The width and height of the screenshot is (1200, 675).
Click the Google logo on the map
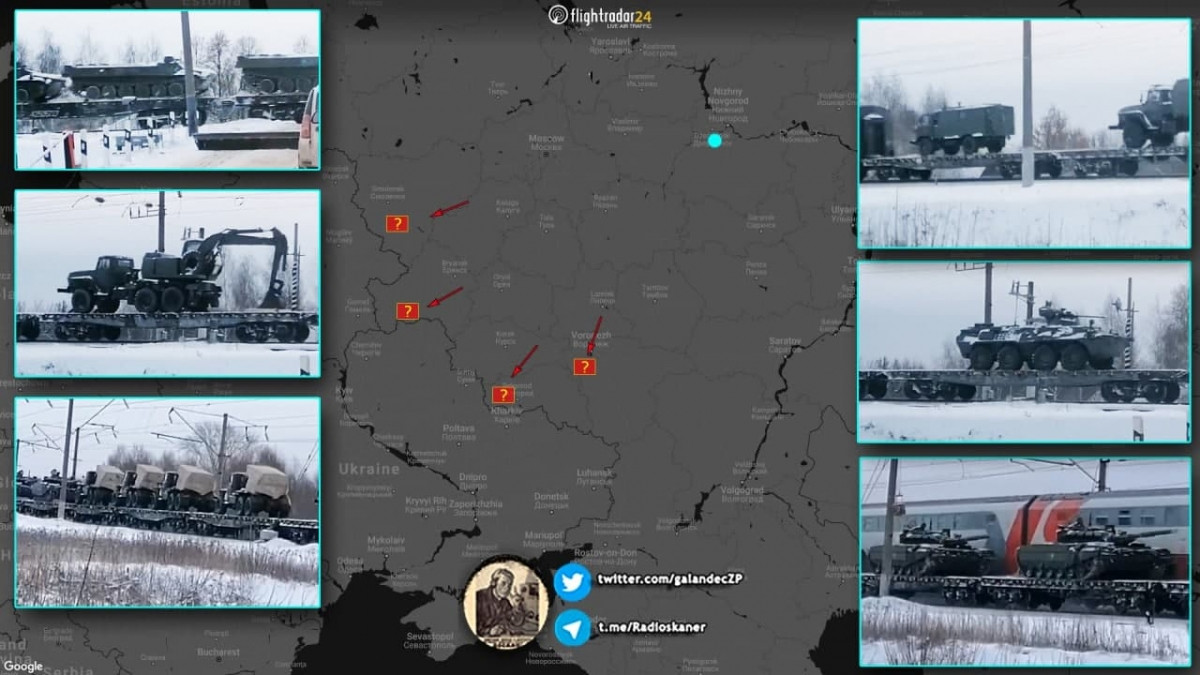click(x=23, y=666)
